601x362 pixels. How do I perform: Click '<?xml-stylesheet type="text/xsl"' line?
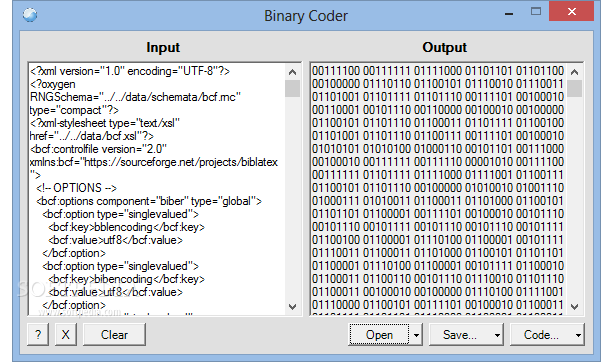pyautogui.click(x=105, y=123)
